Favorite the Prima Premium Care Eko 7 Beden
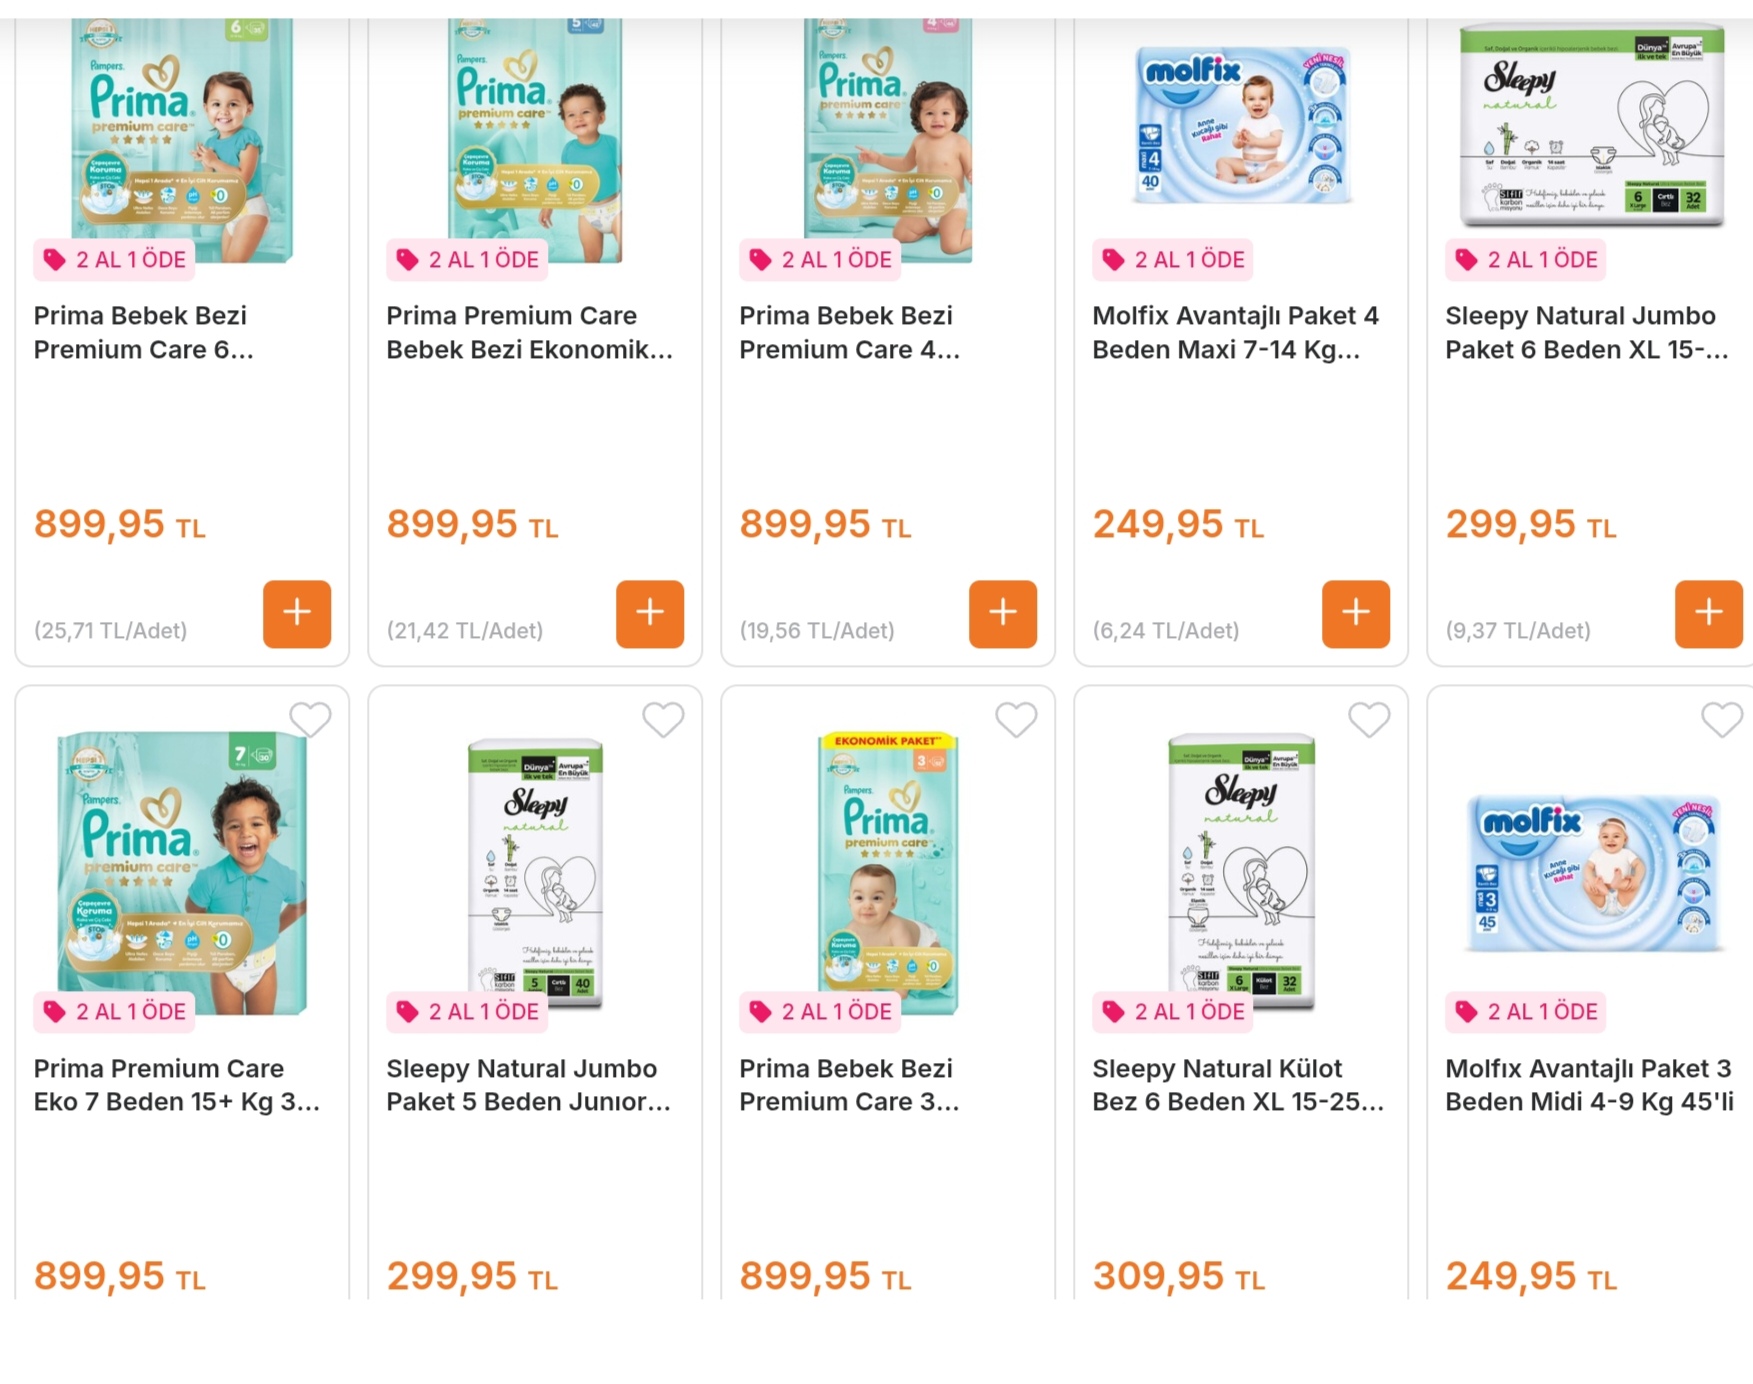 click(x=310, y=719)
